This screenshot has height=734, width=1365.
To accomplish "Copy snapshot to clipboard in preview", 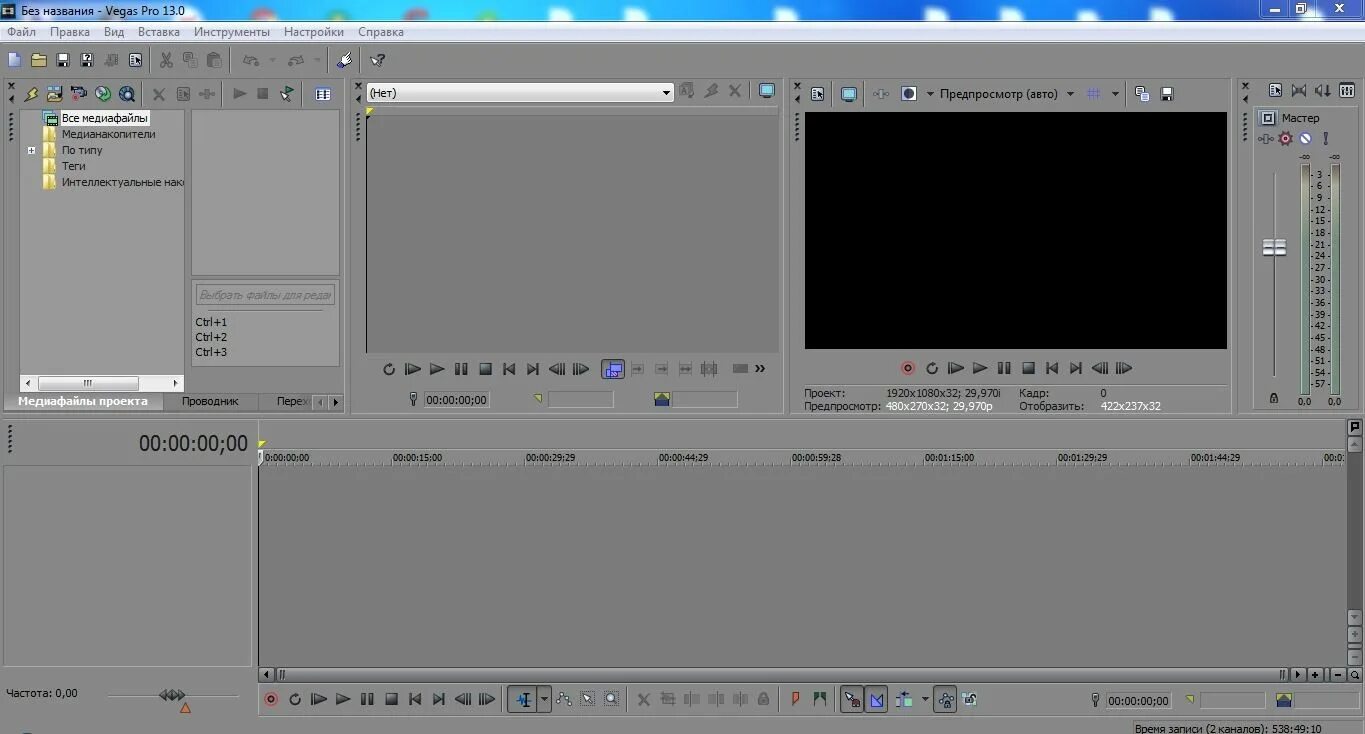I will click(x=1142, y=94).
